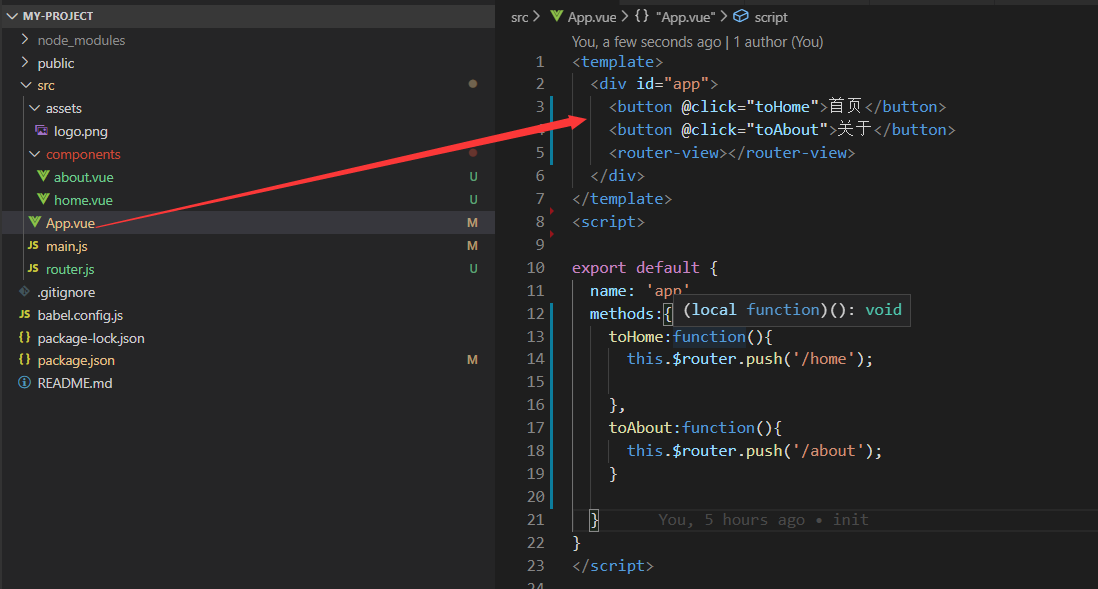The image size is (1098, 589).
Task: Click the modified M badge of App.vue
Action: 473,223
